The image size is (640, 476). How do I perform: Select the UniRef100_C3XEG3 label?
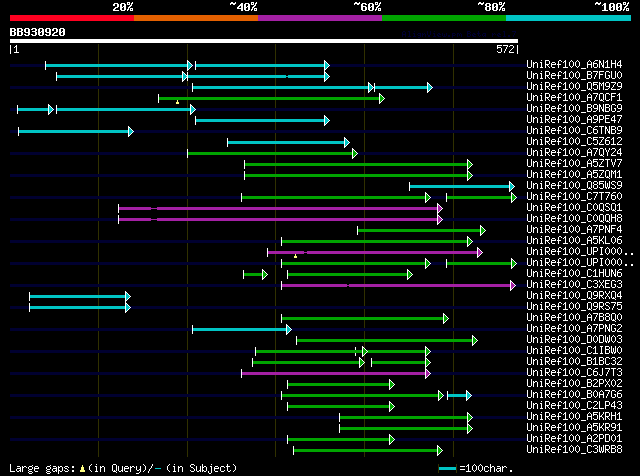click(574, 285)
